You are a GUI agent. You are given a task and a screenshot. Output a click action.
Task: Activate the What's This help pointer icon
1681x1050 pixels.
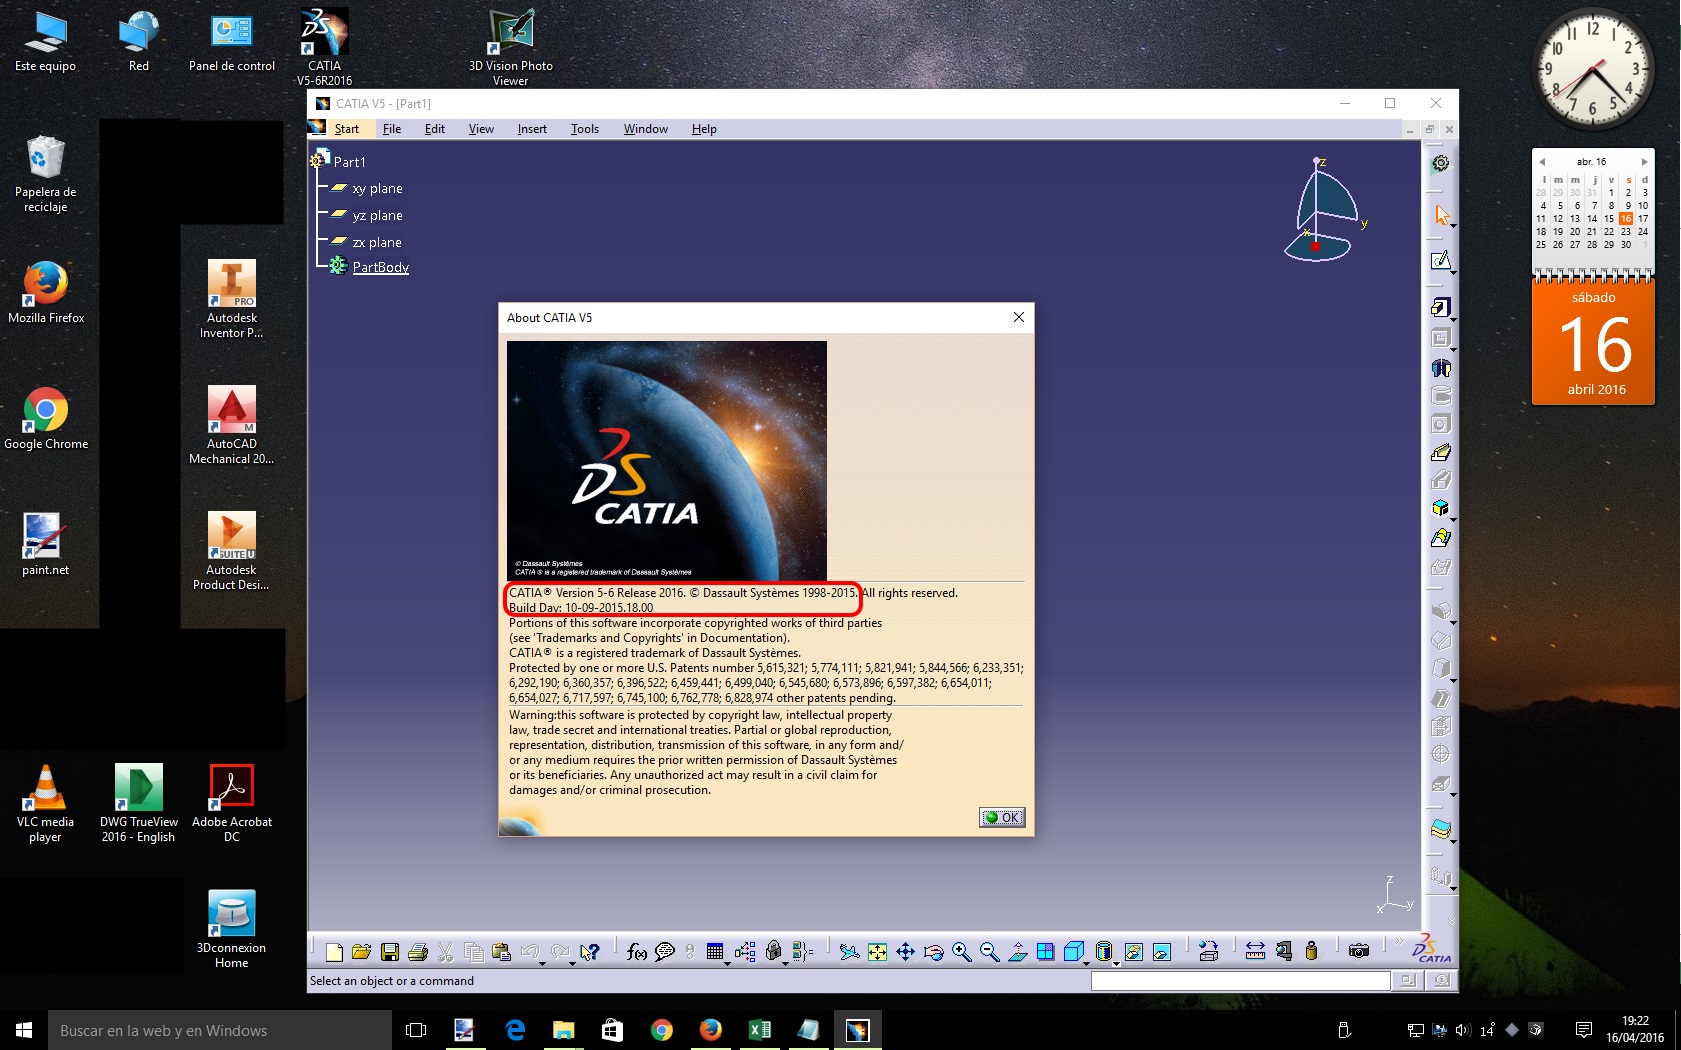[589, 952]
